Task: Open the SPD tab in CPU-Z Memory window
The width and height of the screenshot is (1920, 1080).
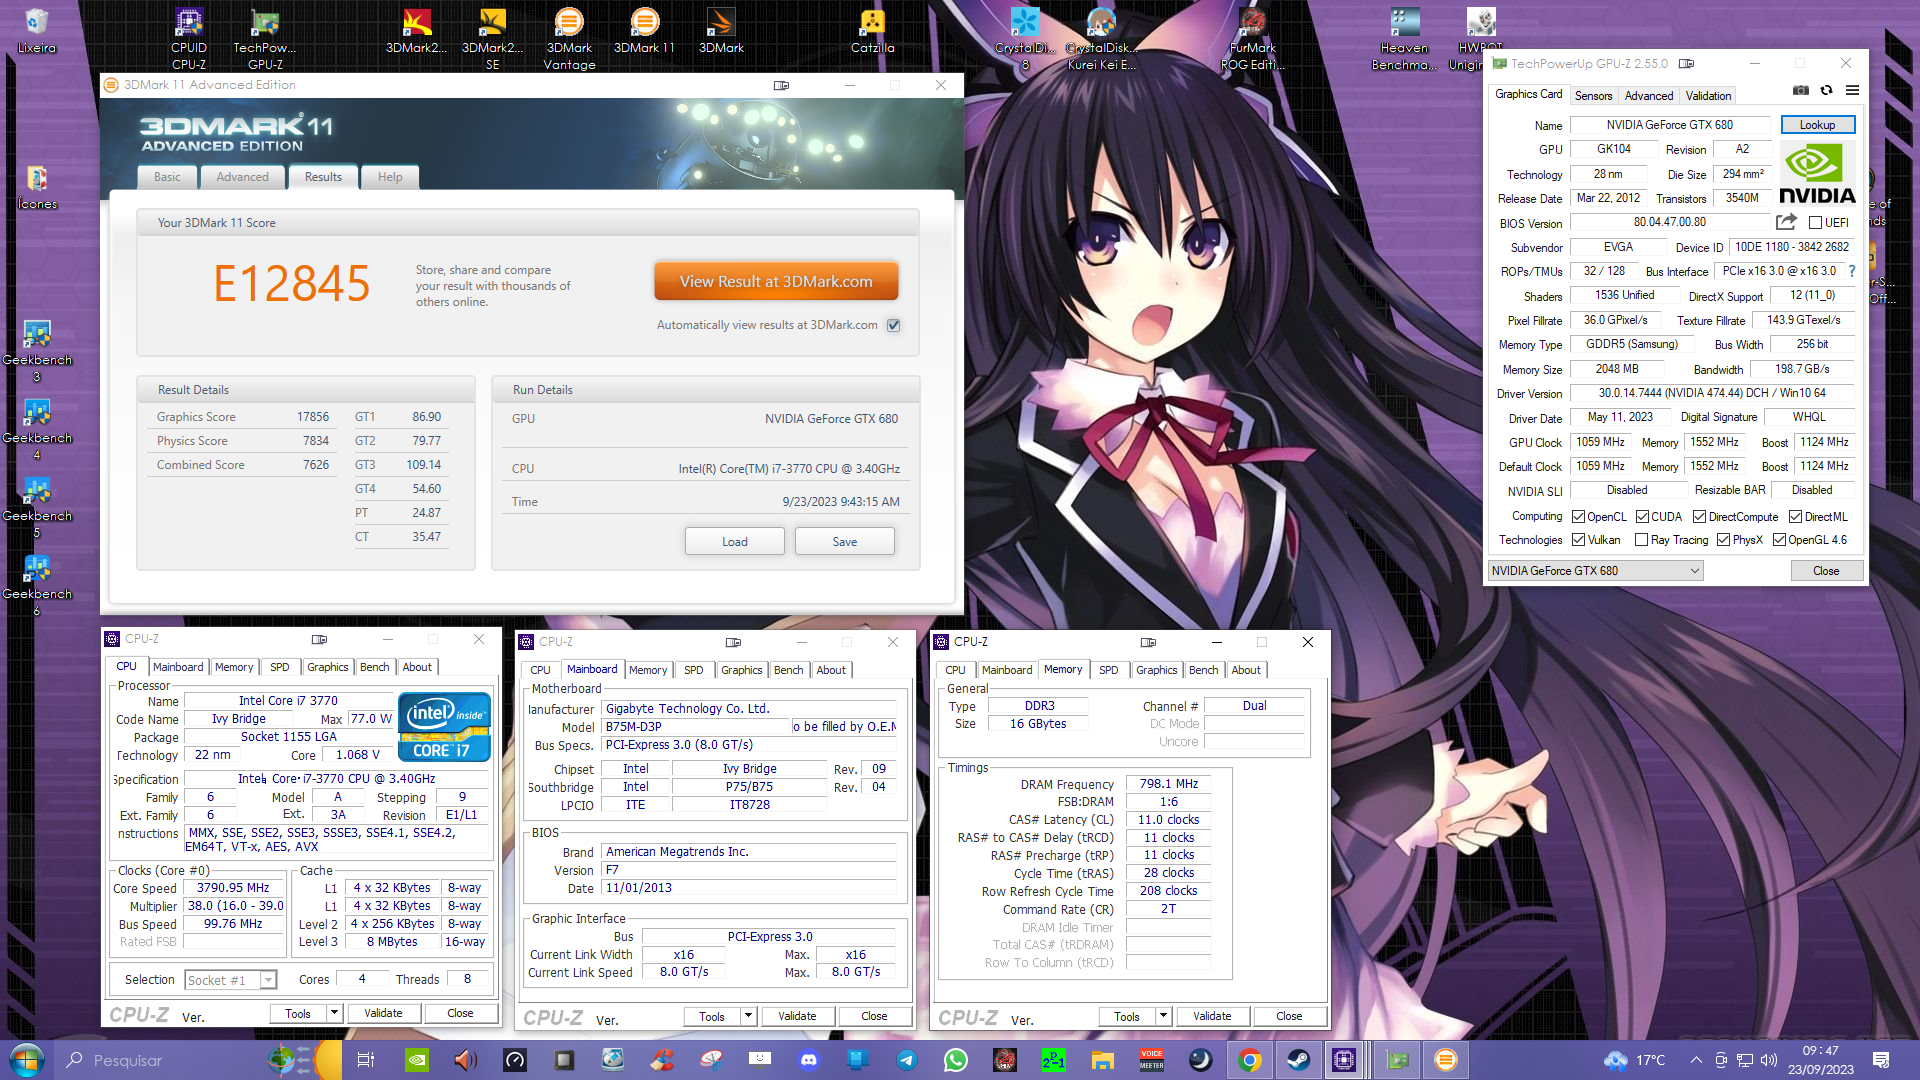Action: click(x=1108, y=670)
